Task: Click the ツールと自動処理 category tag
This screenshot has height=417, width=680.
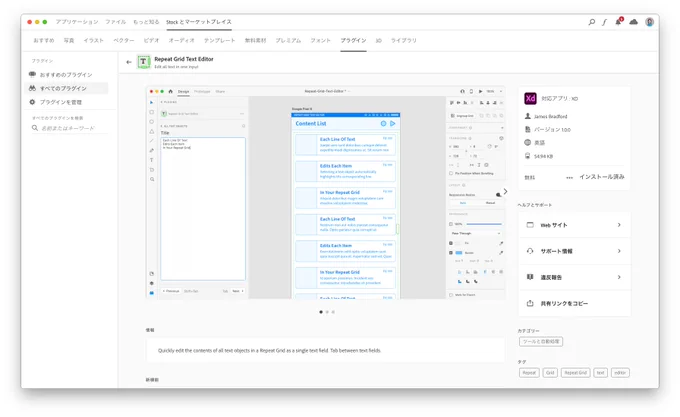Action: tap(541, 342)
